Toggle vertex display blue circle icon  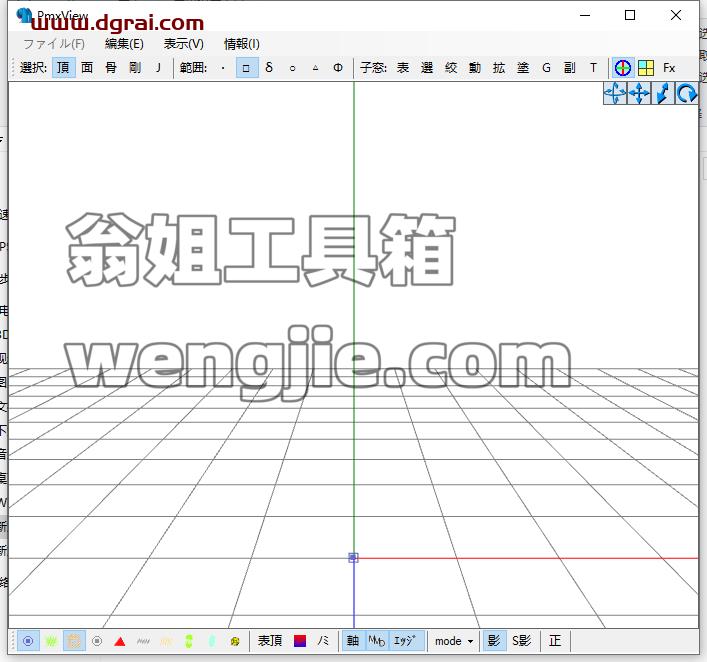[x=28, y=641]
